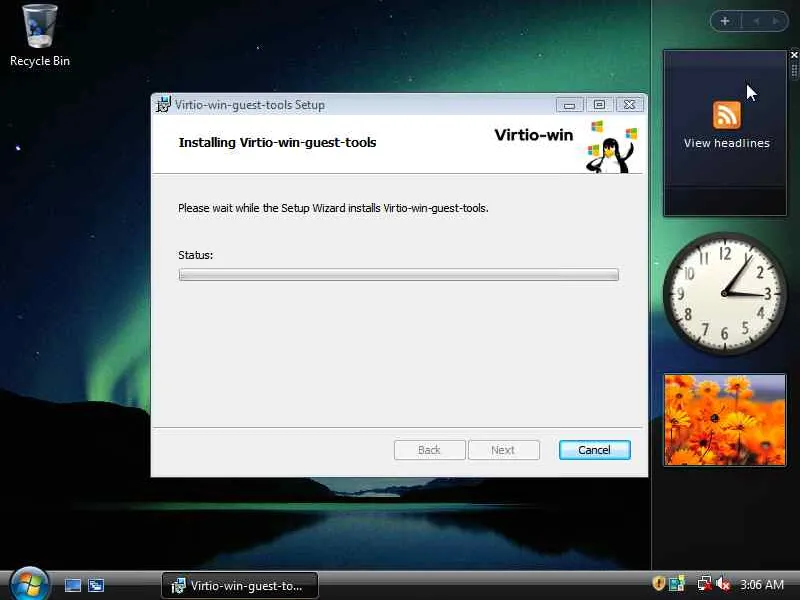Click the greyed-out Back button
The height and width of the screenshot is (600, 800).
[x=430, y=450]
